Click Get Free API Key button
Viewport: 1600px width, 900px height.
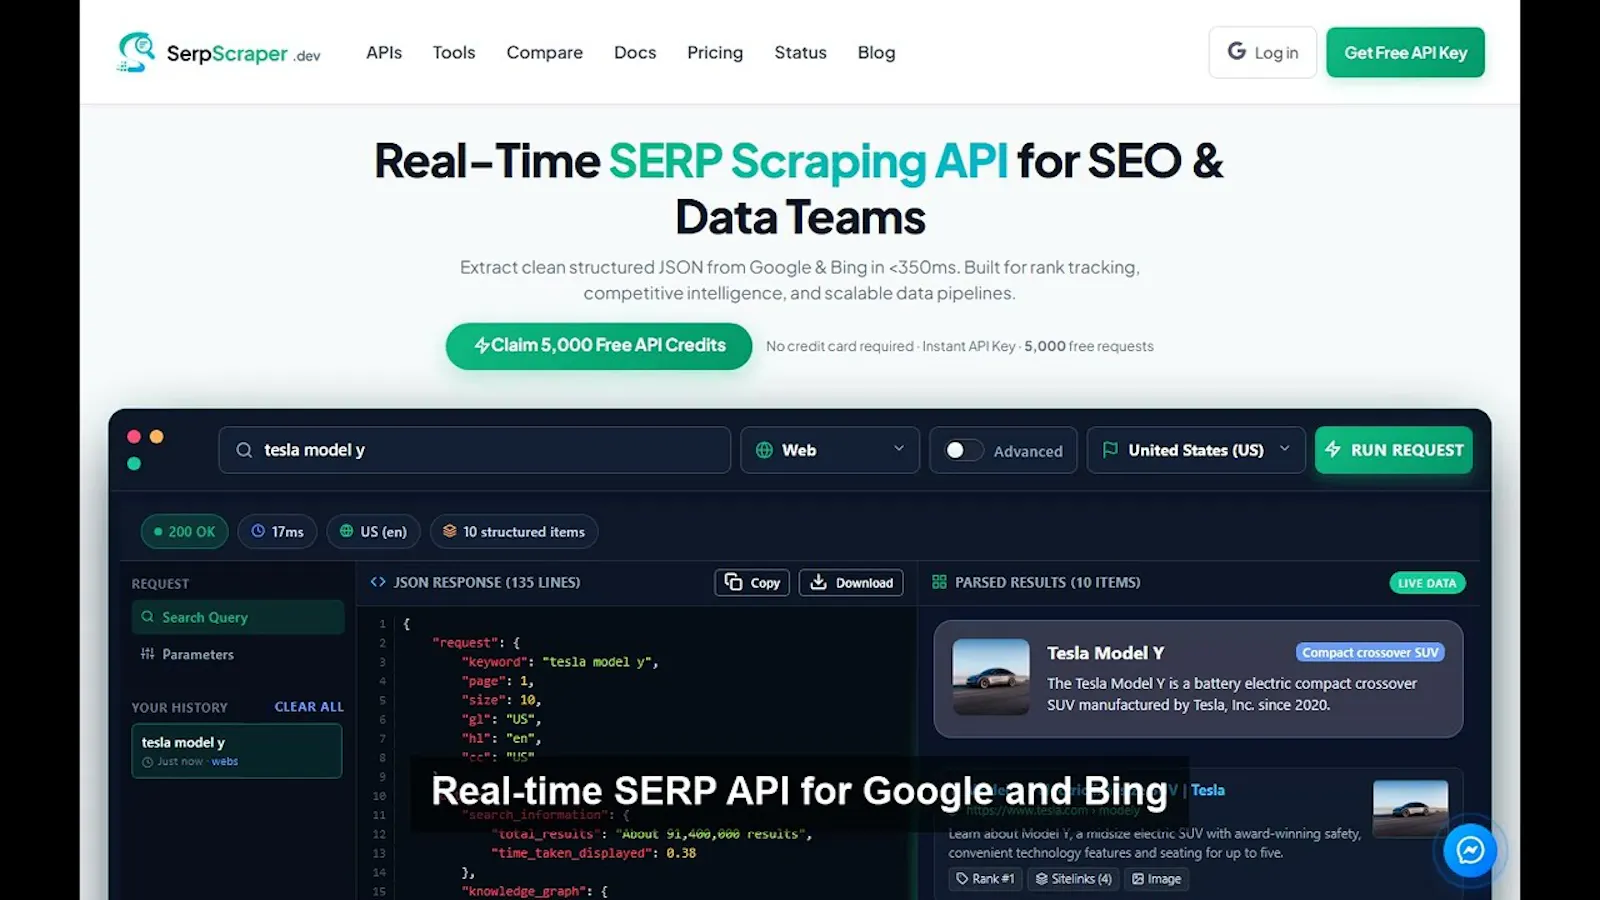(x=1405, y=52)
